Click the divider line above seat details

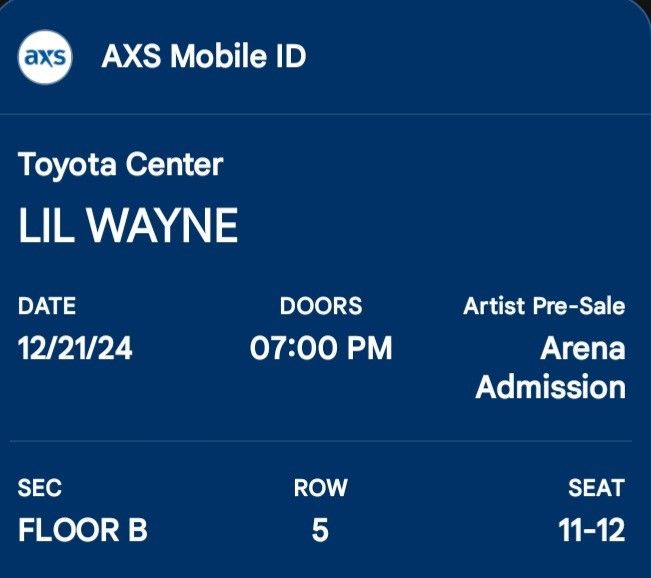tap(325, 441)
